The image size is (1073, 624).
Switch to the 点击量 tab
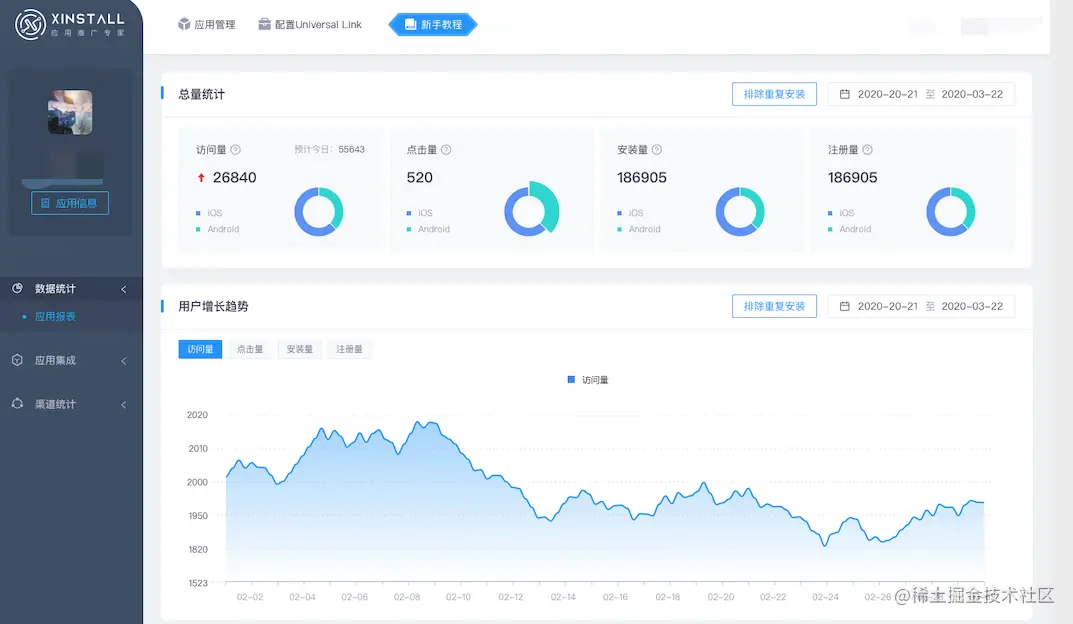(x=249, y=348)
